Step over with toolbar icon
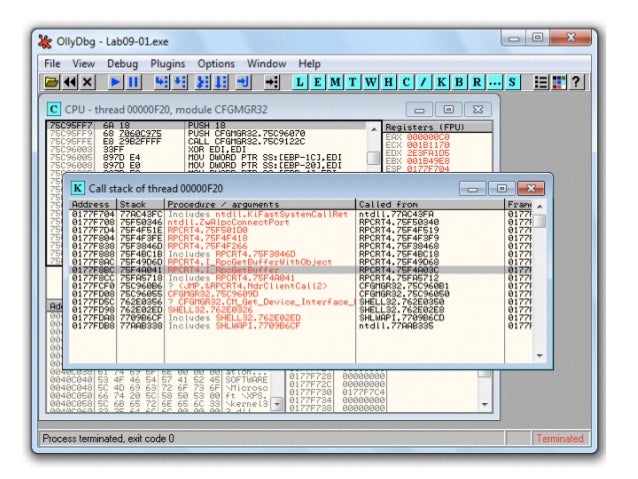 click(x=180, y=82)
